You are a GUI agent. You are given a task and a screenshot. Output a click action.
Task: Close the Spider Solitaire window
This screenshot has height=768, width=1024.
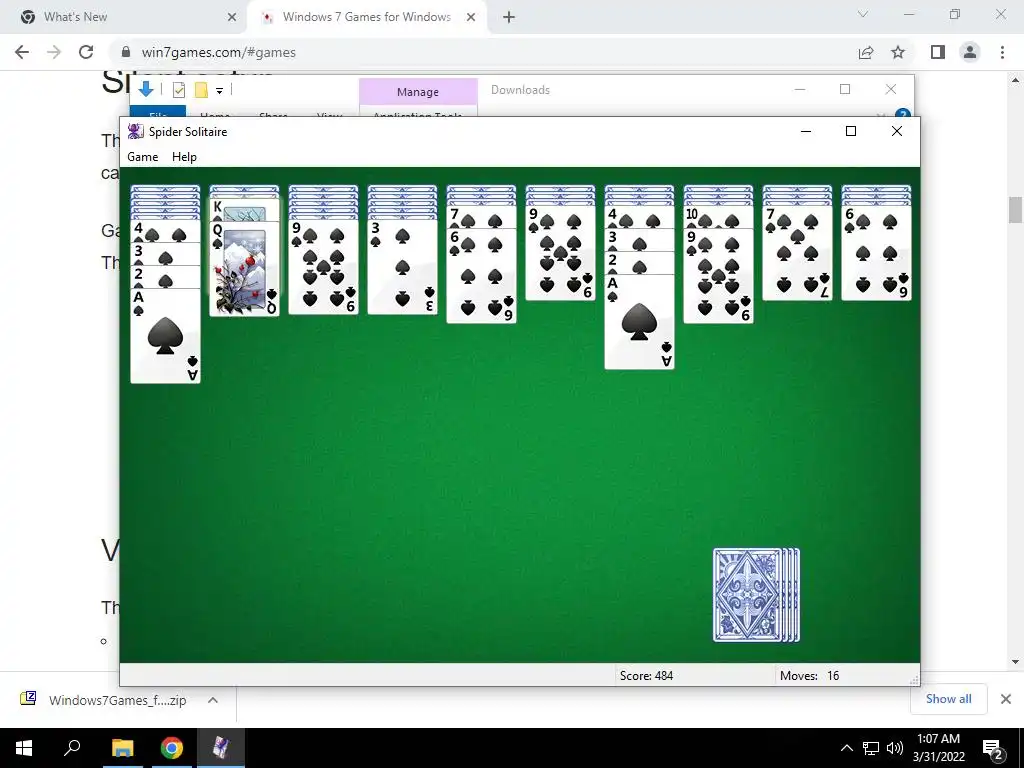pos(897,131)
